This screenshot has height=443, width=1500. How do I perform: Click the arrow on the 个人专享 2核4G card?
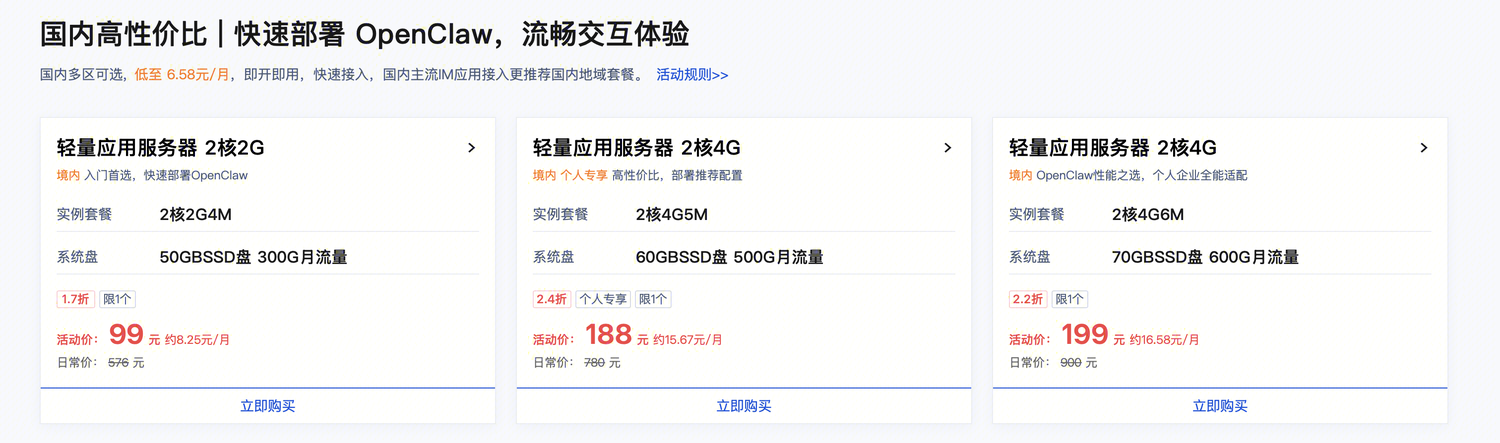click(x=947, y=148)
